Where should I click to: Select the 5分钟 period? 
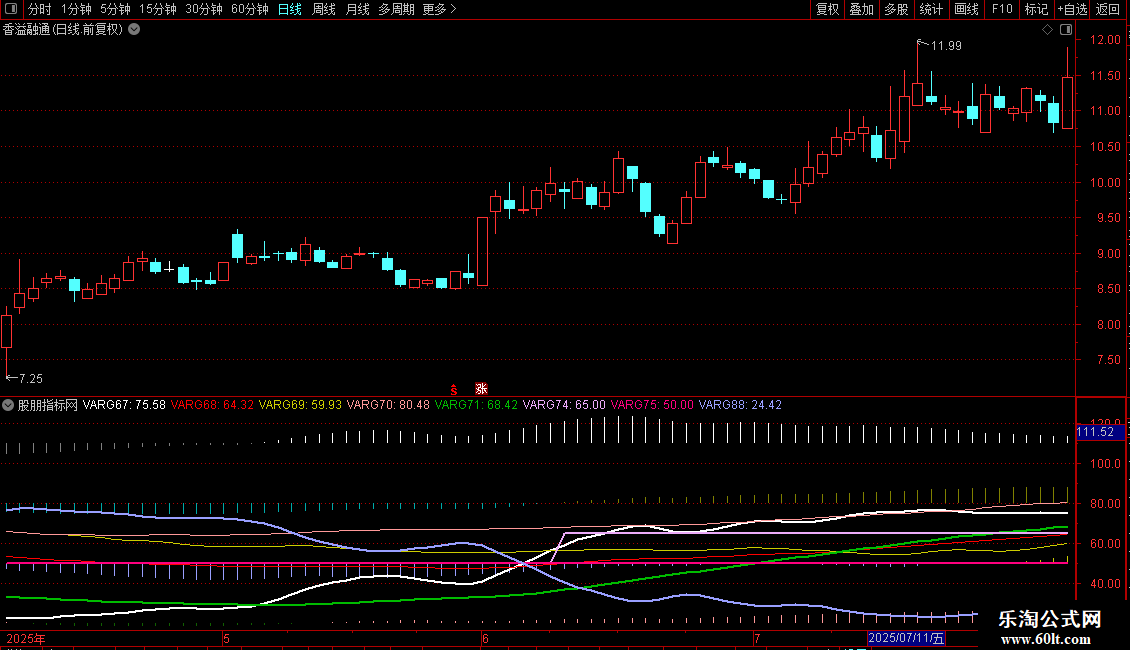tap(115, 9)
